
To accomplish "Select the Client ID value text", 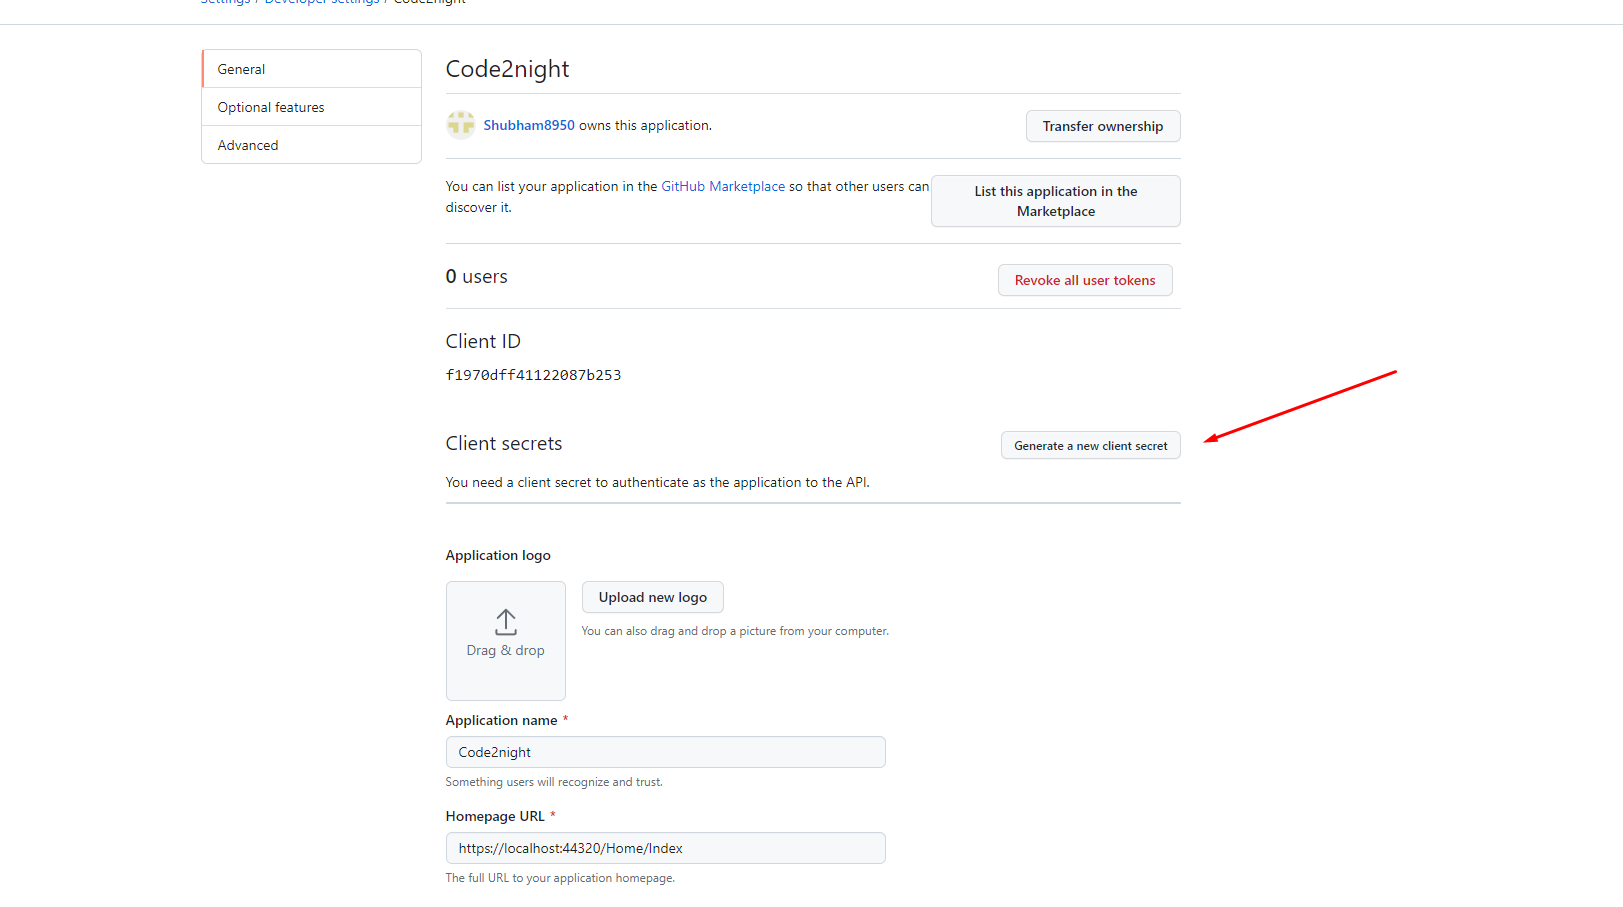I will pyautogui.click(x=533, y=375).
